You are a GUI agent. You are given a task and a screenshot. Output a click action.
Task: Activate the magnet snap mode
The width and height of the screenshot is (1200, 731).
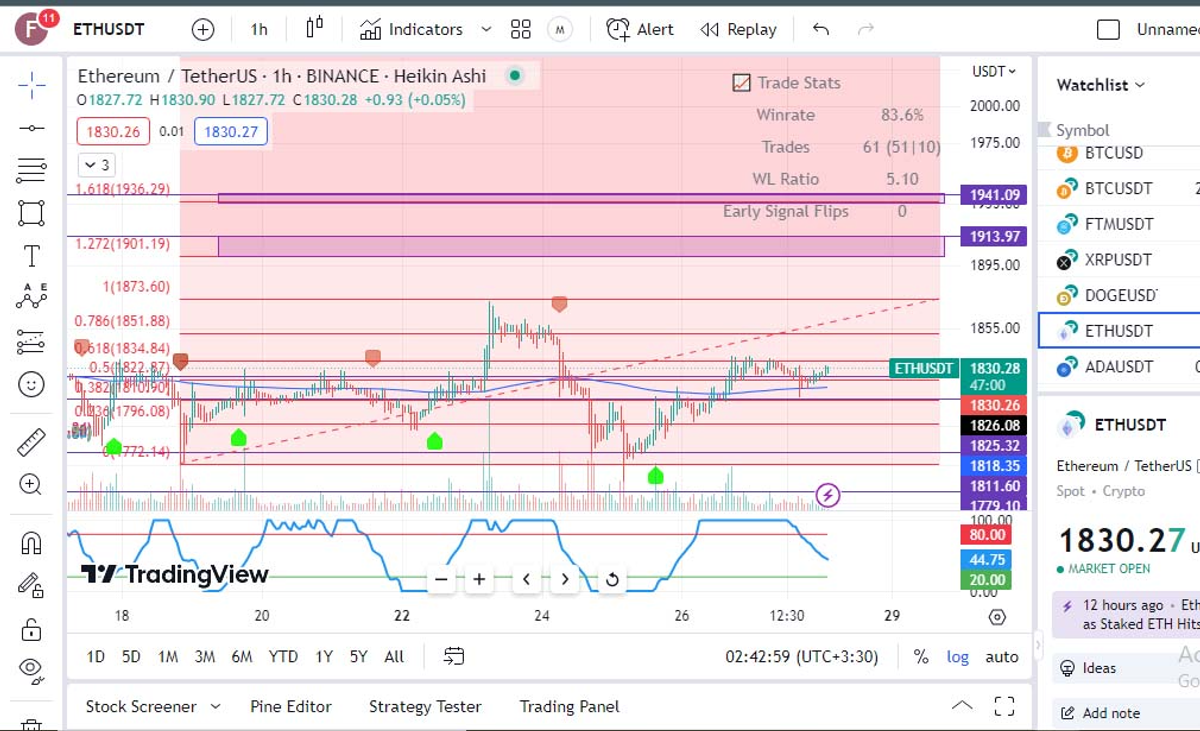click(31, 543)
